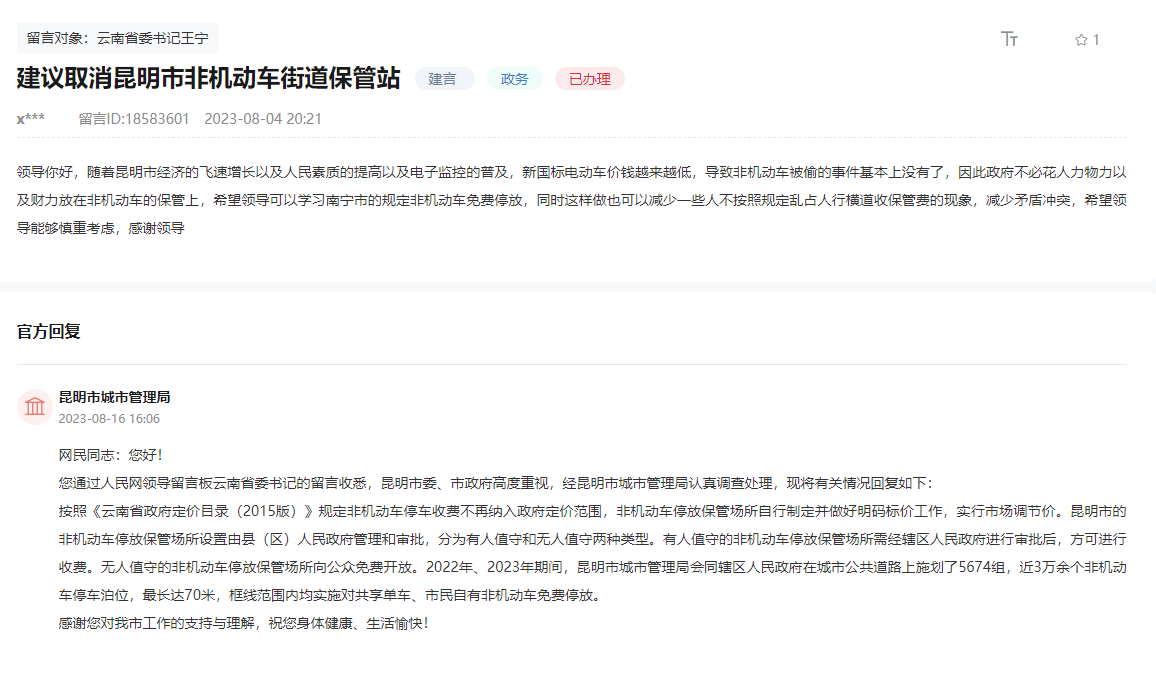The height and width of the screenshot is (680, 1156).
Task: Click the post date 2023-08-04 20:21
Action: click(x=263, y=119)
